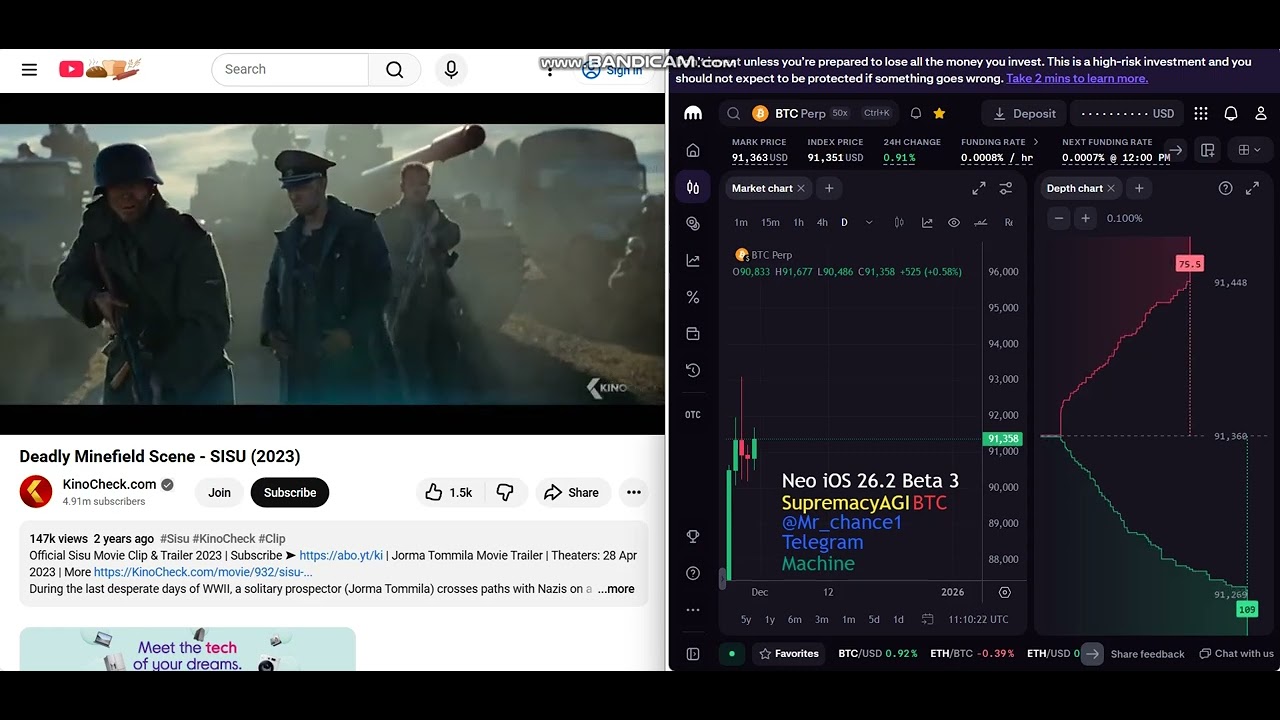Share the SISU video

tap(572, 492)
